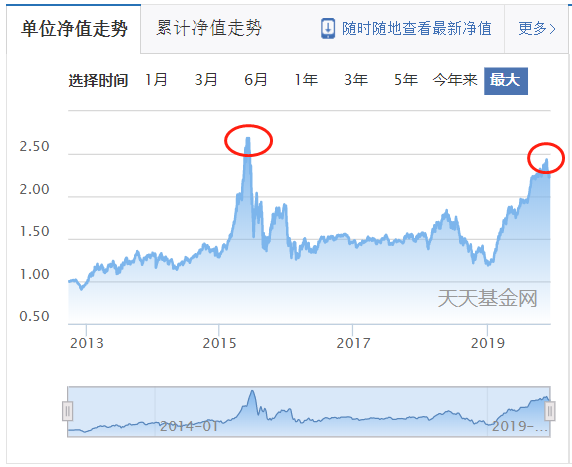572x467 pixels.
Task: Select the highlighted 最大 range button
Action: [x=506, y=81]
